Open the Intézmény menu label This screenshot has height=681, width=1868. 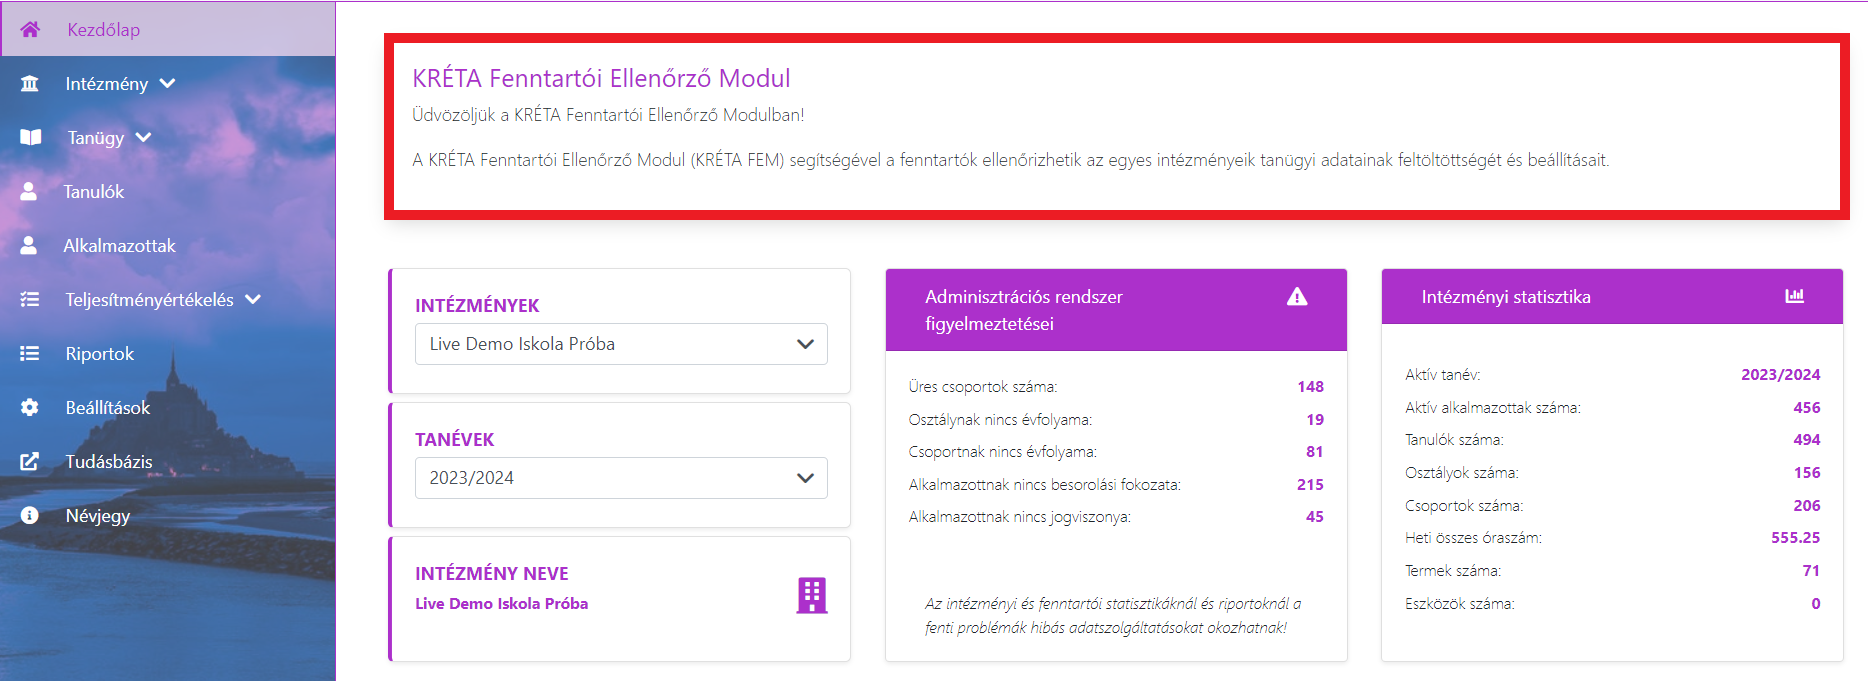pos(107,84)
